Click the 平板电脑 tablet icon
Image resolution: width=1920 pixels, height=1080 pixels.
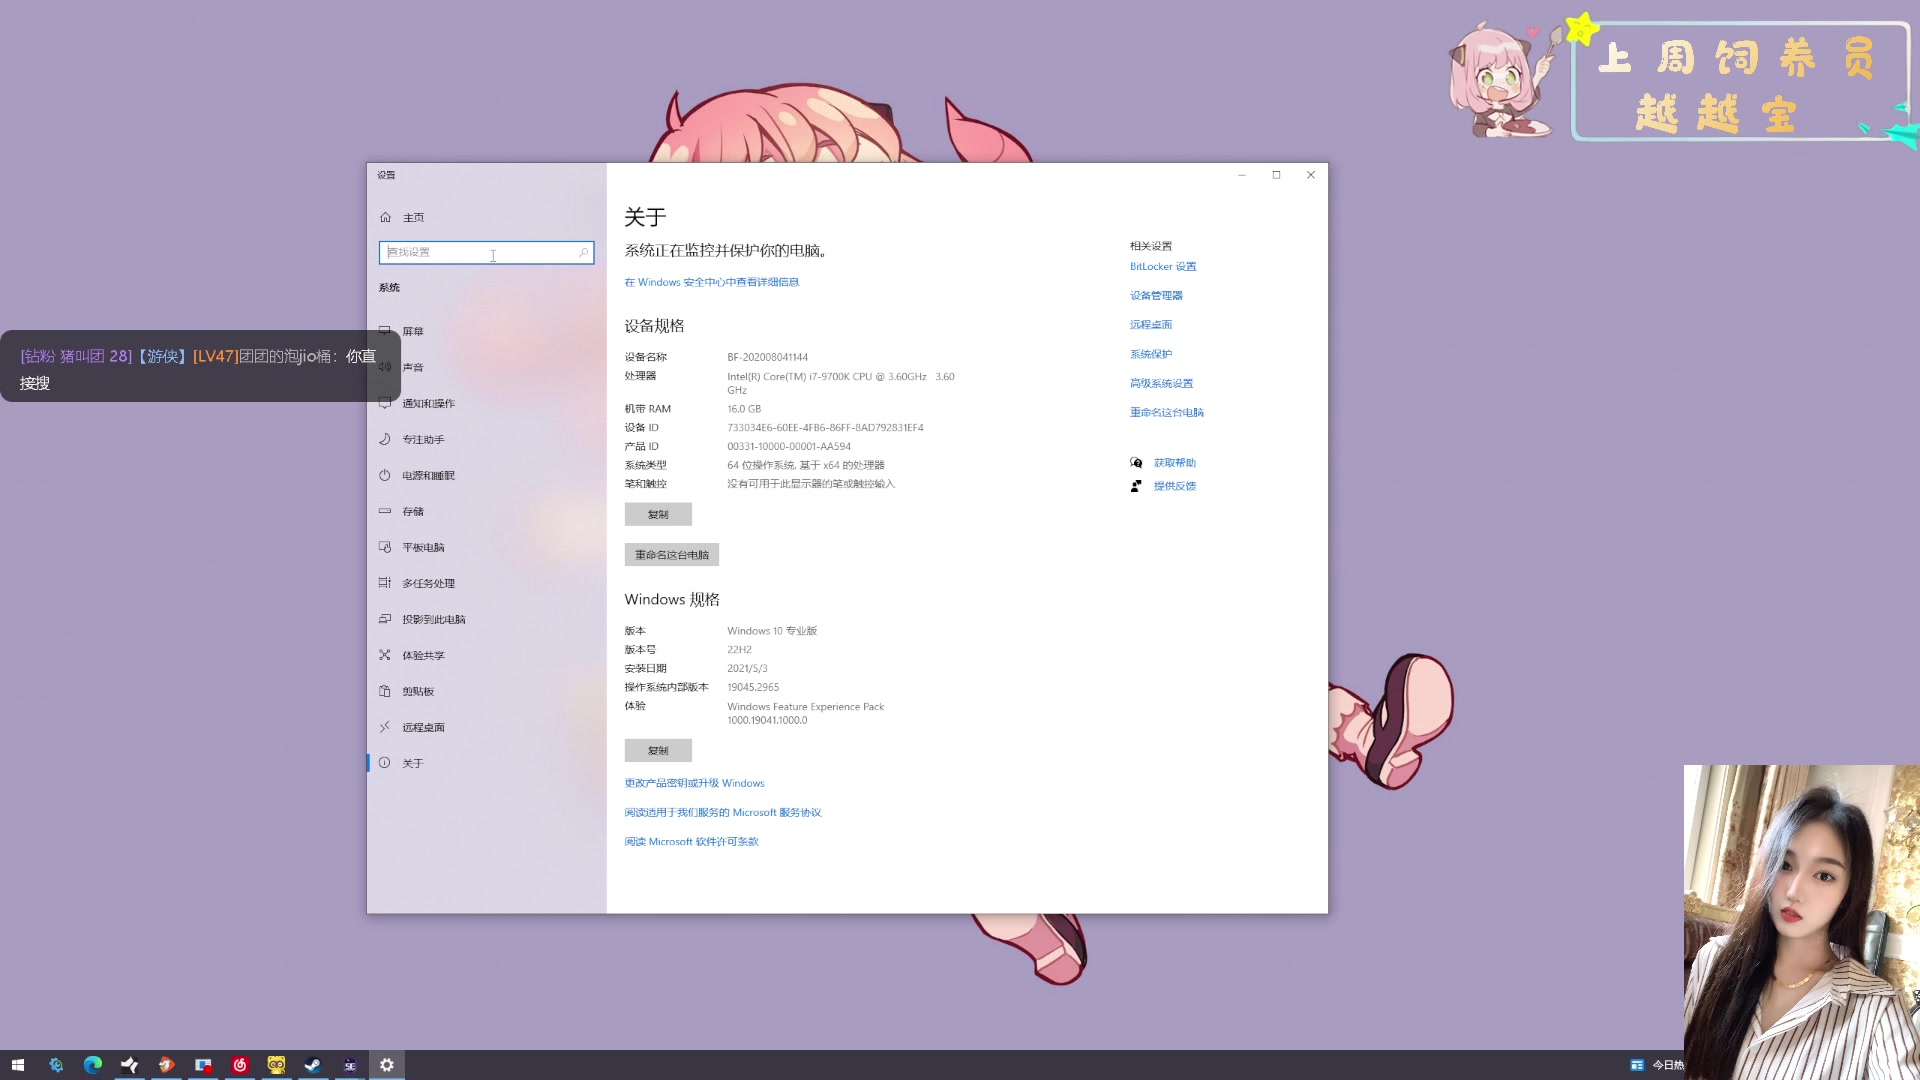pyautogui.click(x=385, y=547)
